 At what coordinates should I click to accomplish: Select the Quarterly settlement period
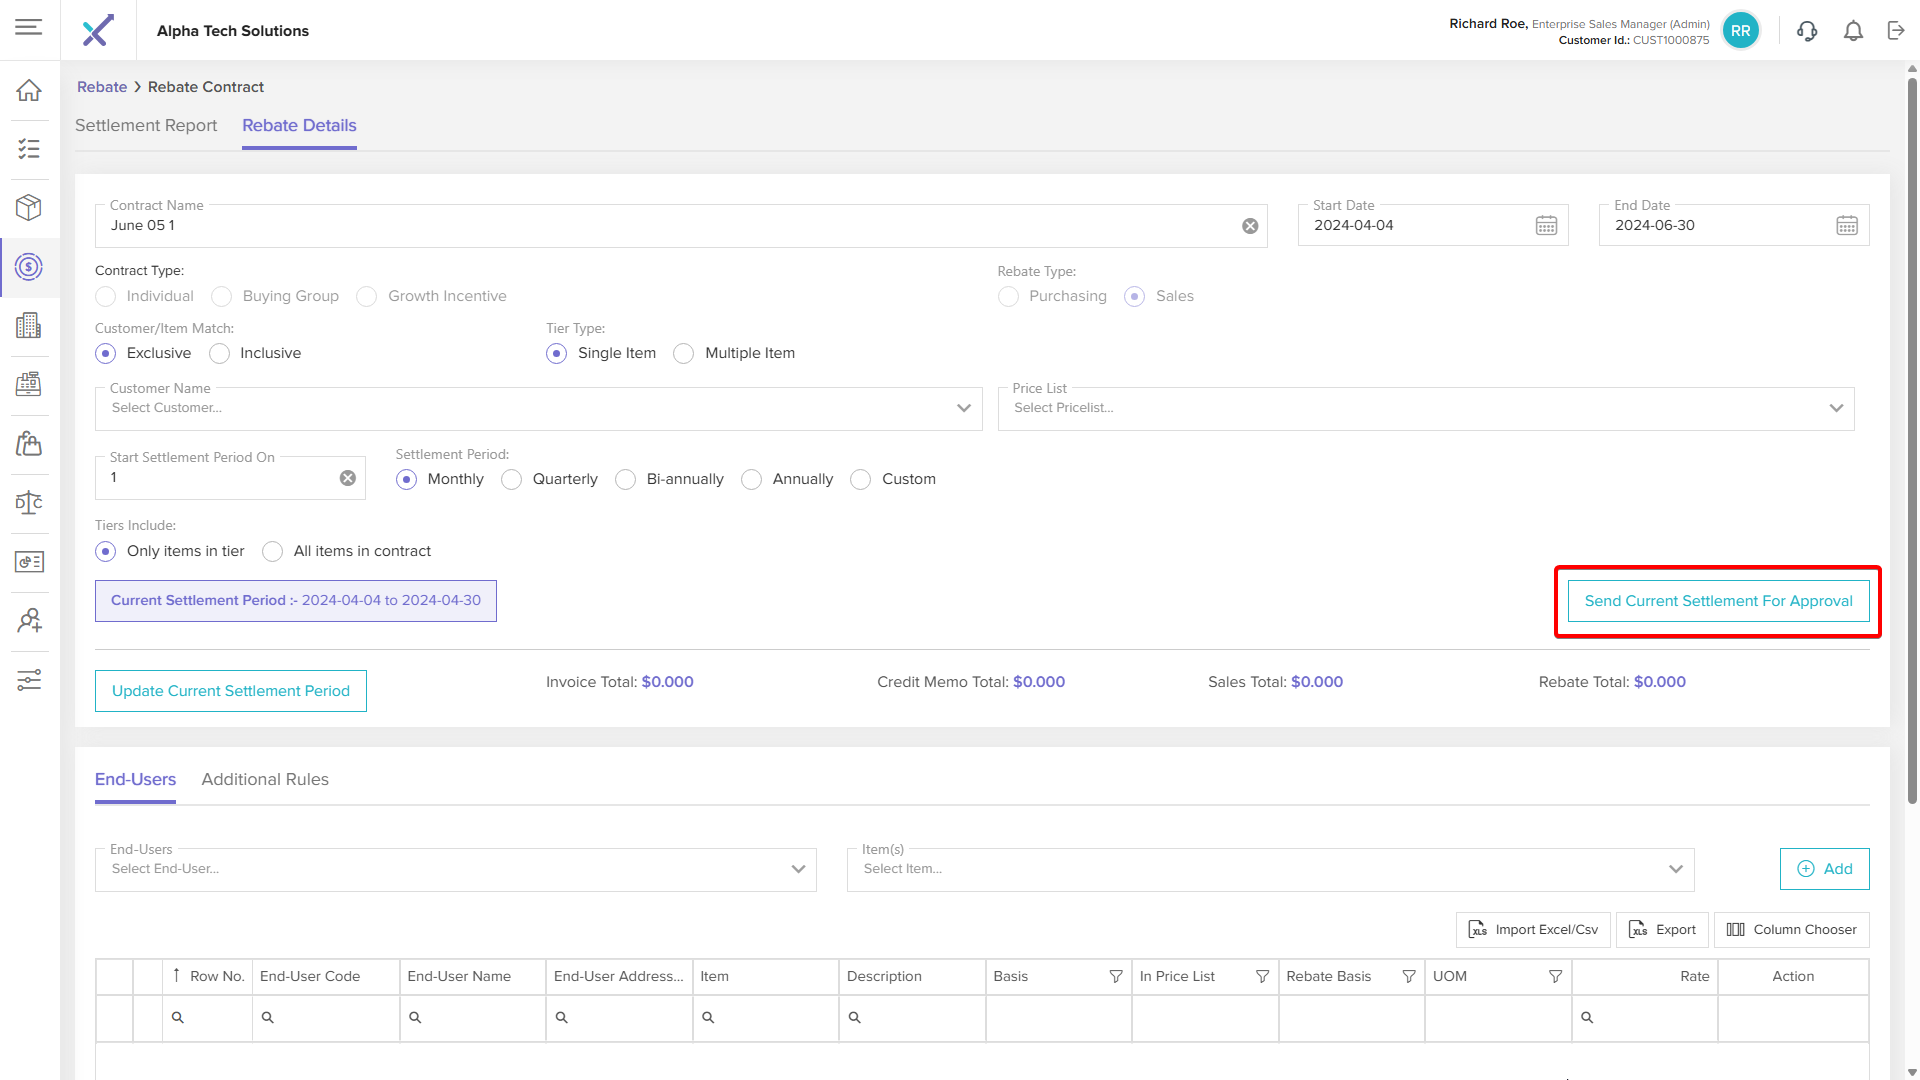click(x=512, y=480)
